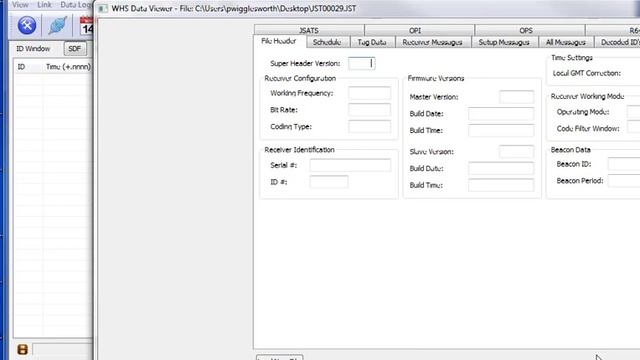Click the calendar icon showing 14
This screenshot has width=640, height=360.
tap(87, 26)
